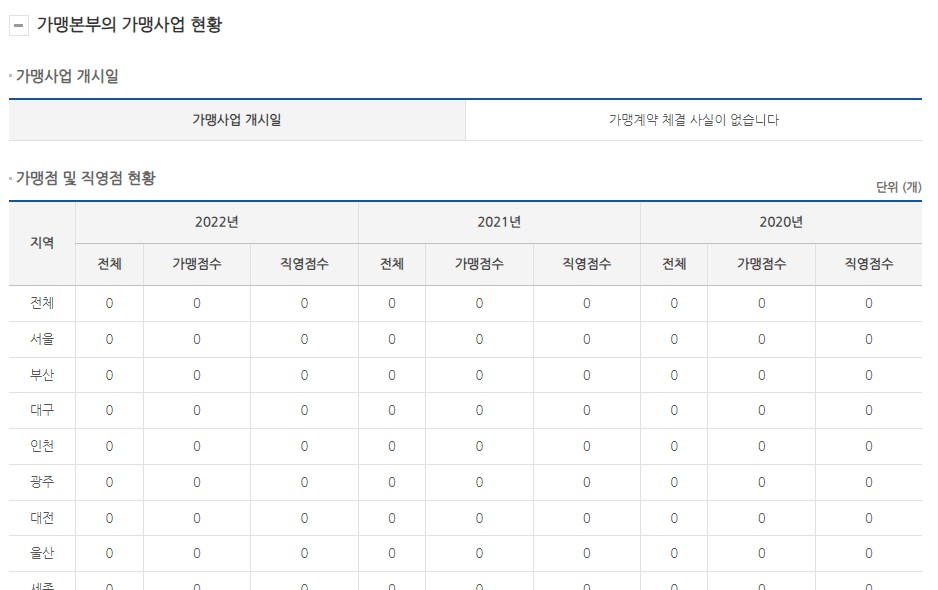Click 인천 row 2022년 가맹점수 value
This screenshot has width=938, height=590.
pos(197,446)
